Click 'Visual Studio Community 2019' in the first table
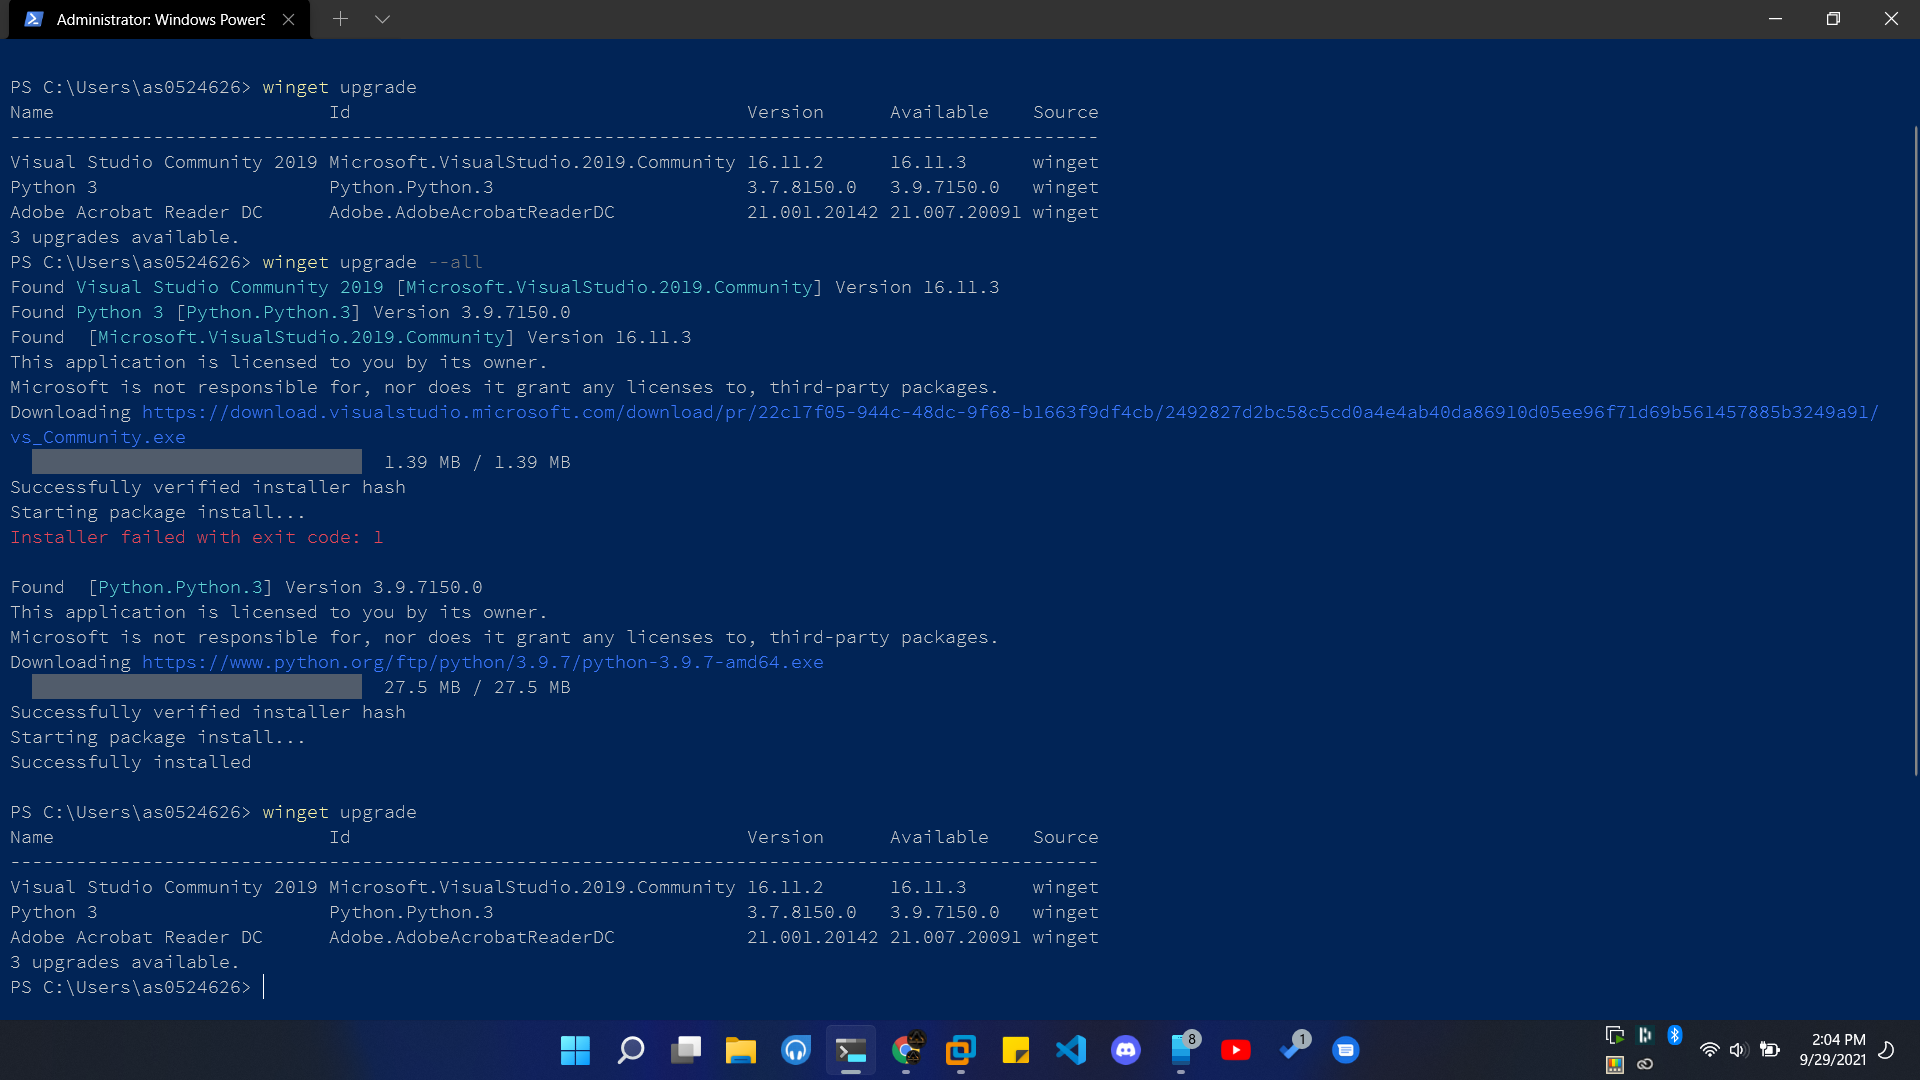The image size is (1920, 1080). point(164,162)
